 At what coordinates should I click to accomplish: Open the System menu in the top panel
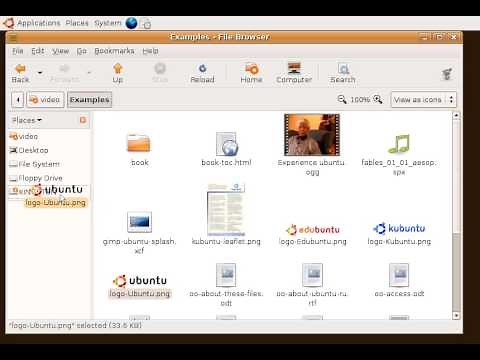[x=108, y=23]
